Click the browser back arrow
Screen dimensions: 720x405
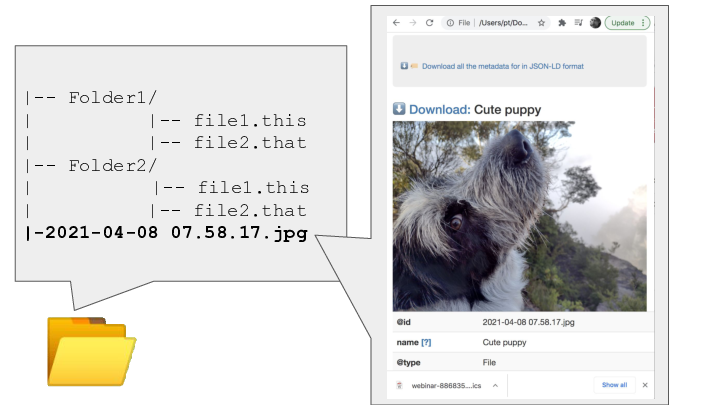(397, 22)
